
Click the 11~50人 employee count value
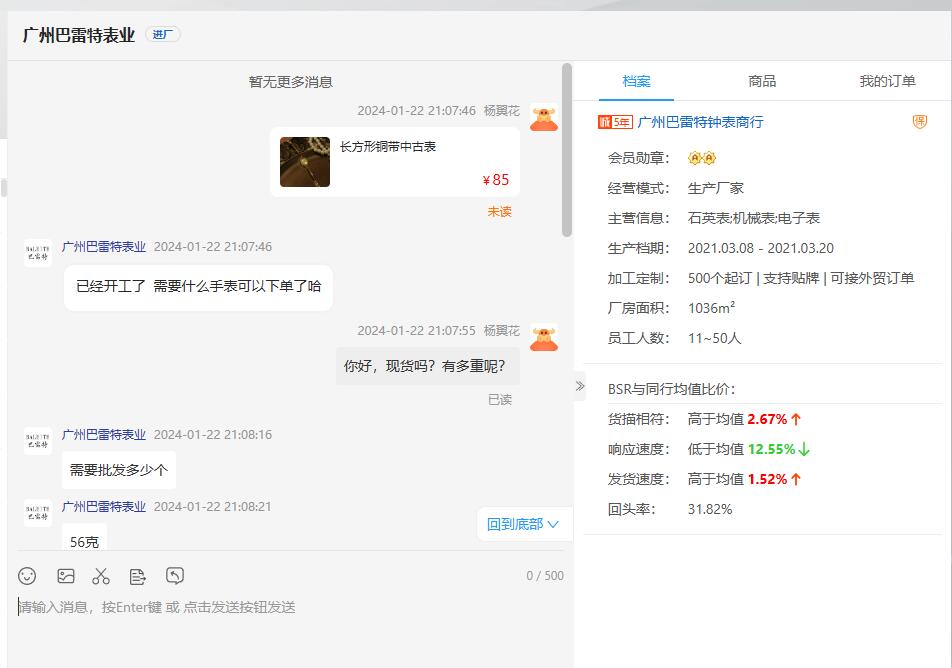[715, 338]
